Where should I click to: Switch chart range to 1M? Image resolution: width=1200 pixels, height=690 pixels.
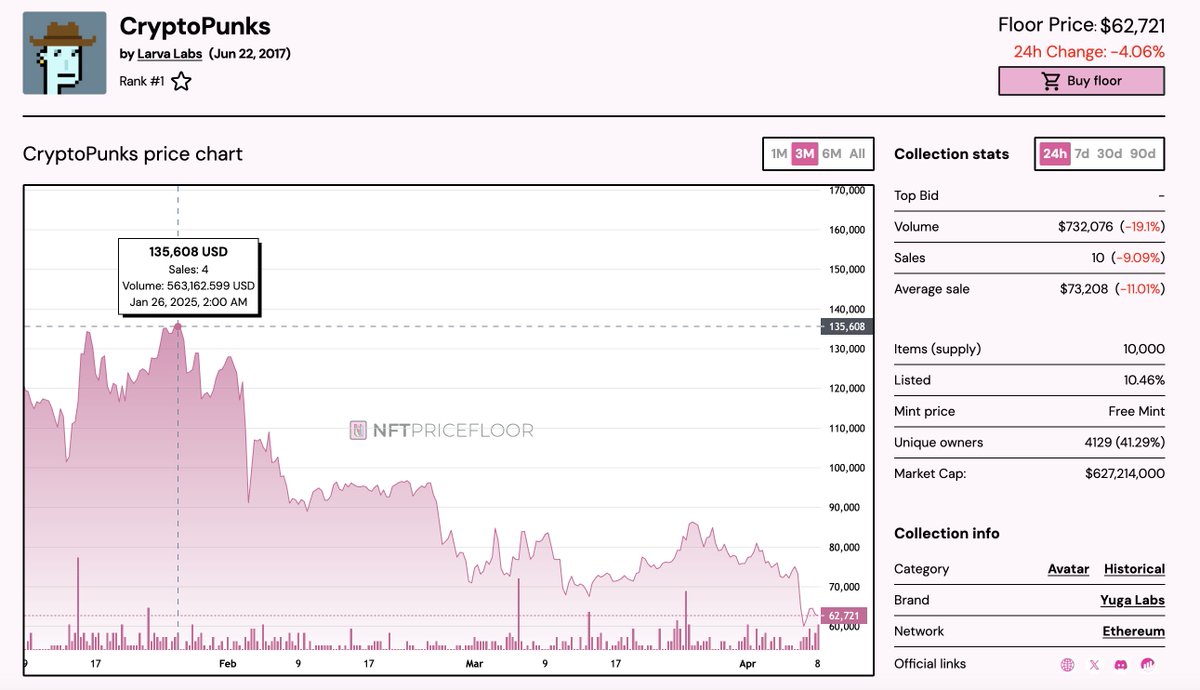tap(778, 154)
